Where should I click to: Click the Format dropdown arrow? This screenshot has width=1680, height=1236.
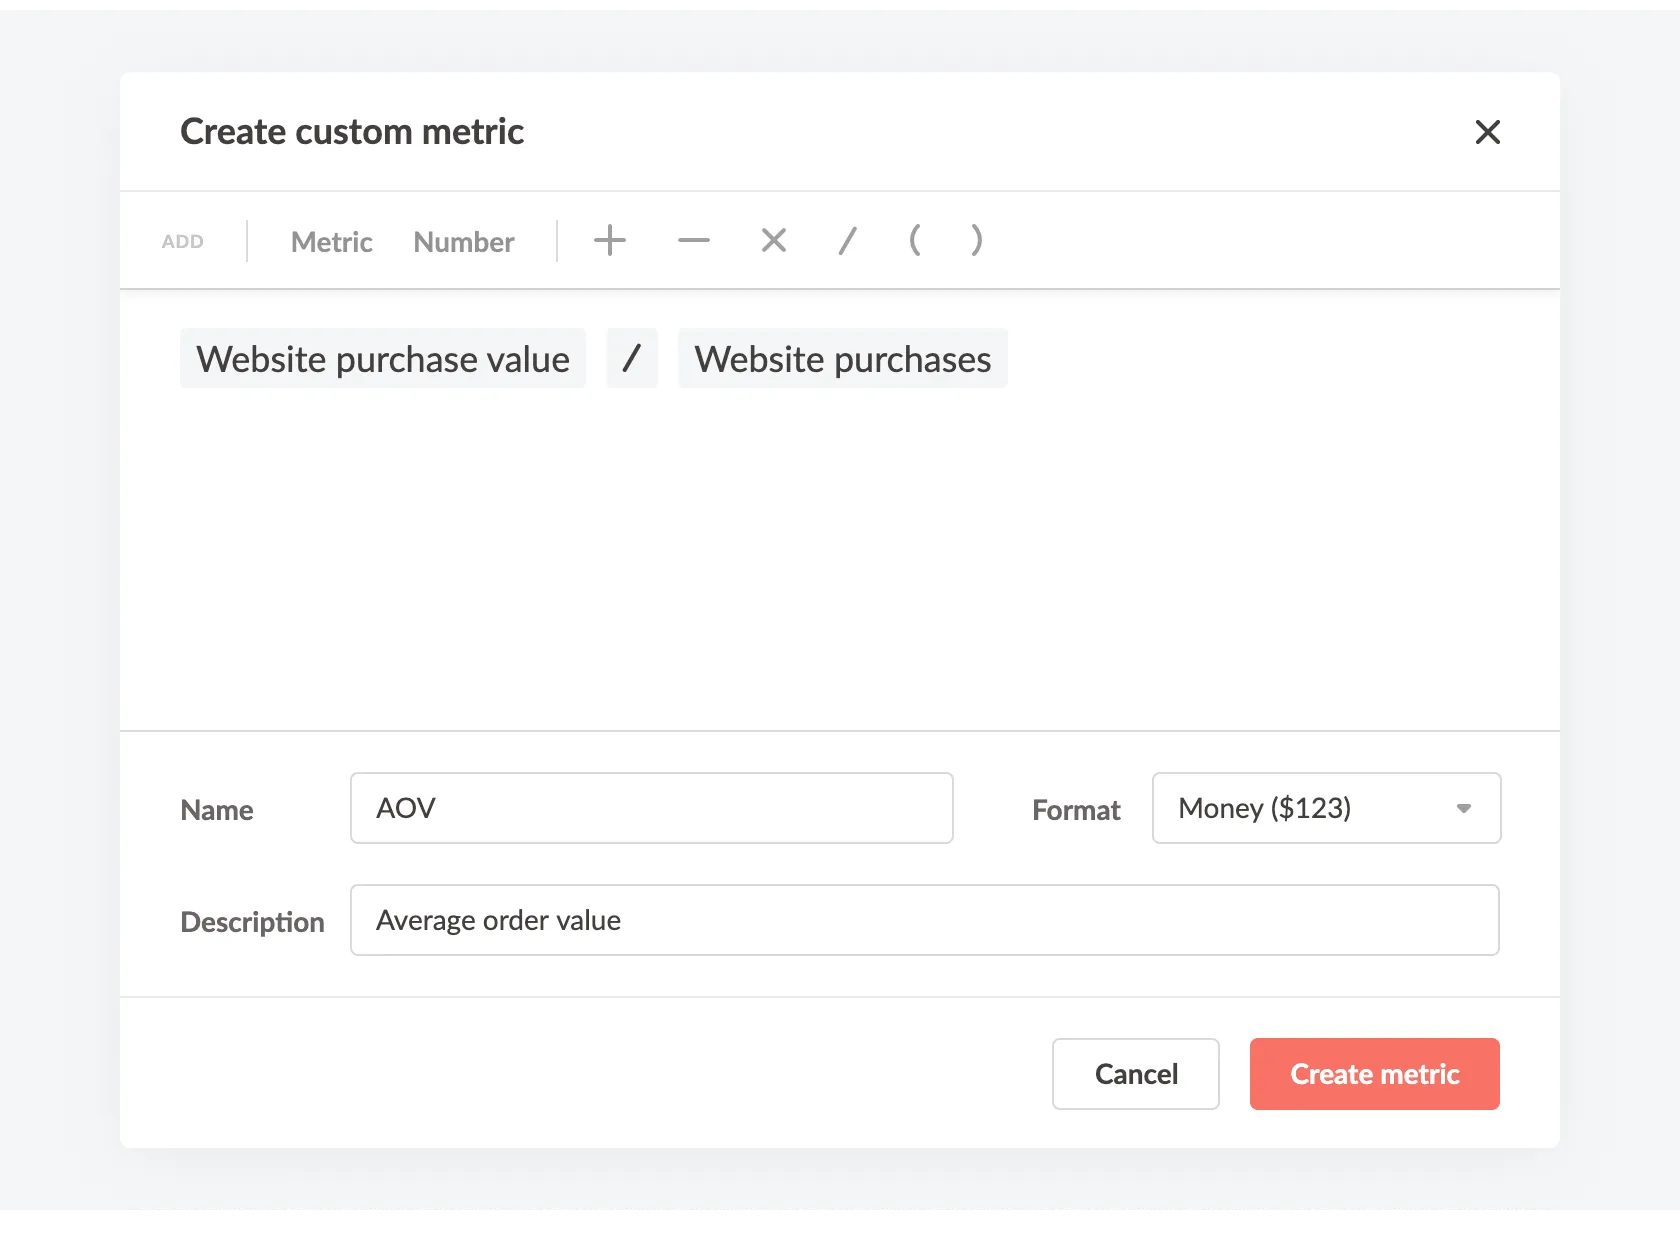coord(1465,808)
